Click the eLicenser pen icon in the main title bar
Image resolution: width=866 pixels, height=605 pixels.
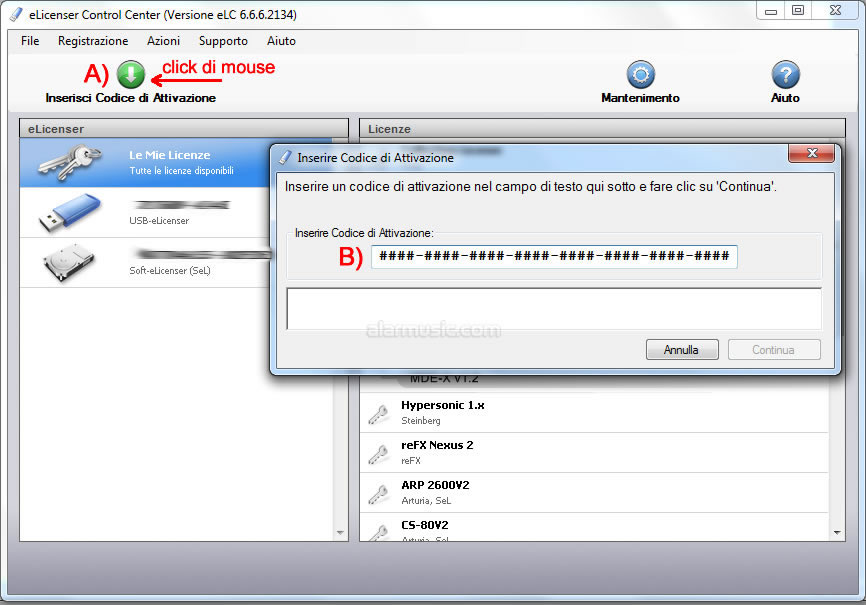tap(17, 14)
